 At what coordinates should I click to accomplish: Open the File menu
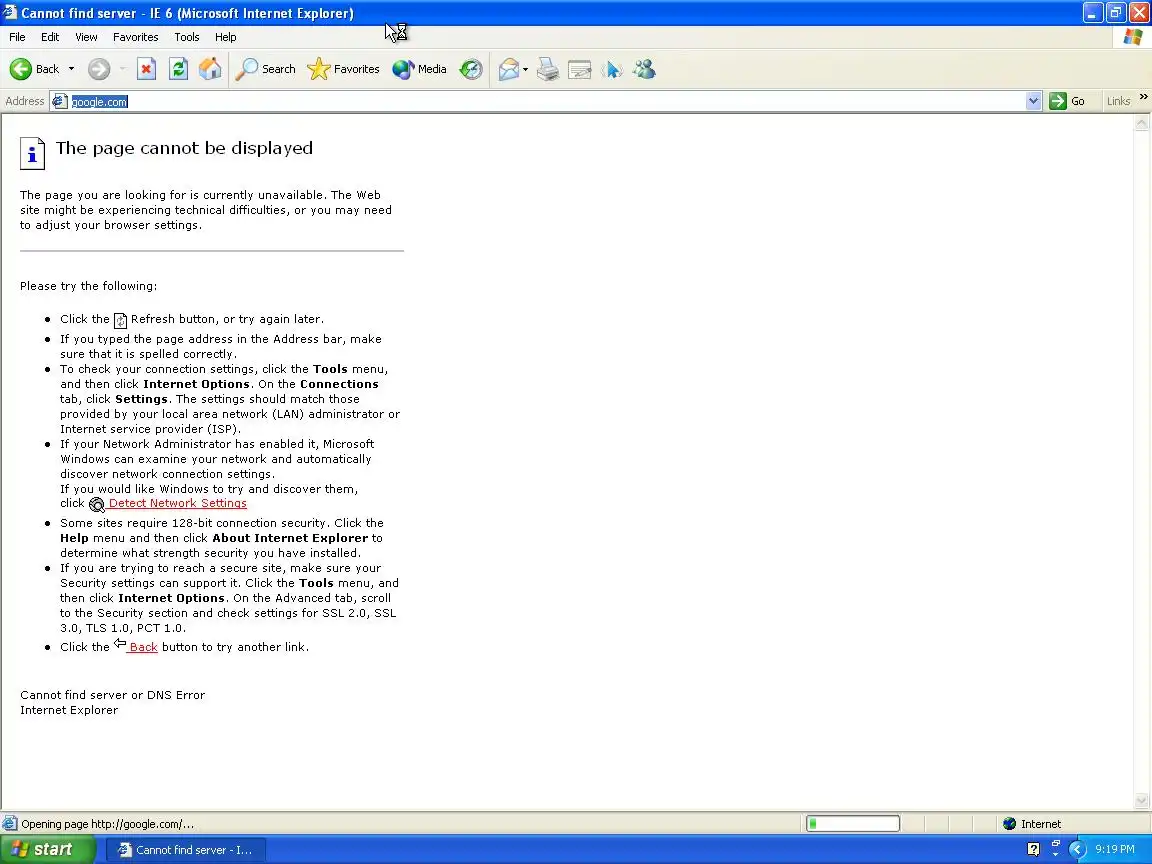[17, 37]
